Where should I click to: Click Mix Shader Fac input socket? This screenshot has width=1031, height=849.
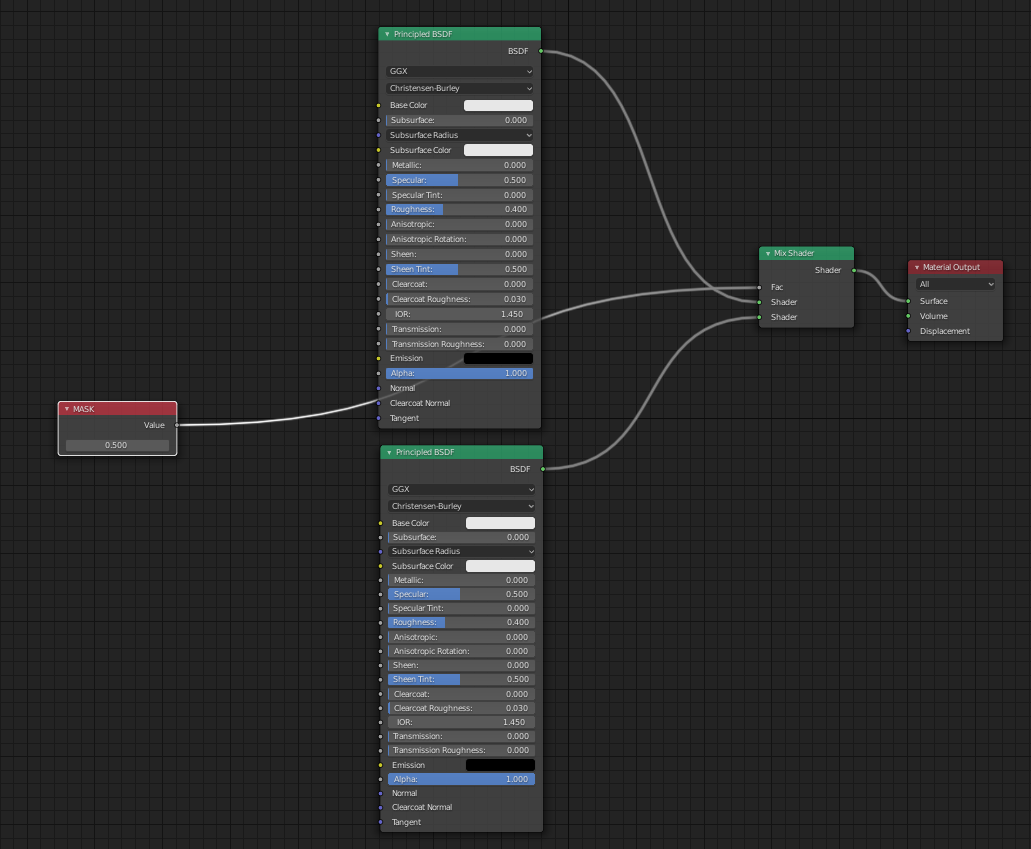[x=759, y=287]
